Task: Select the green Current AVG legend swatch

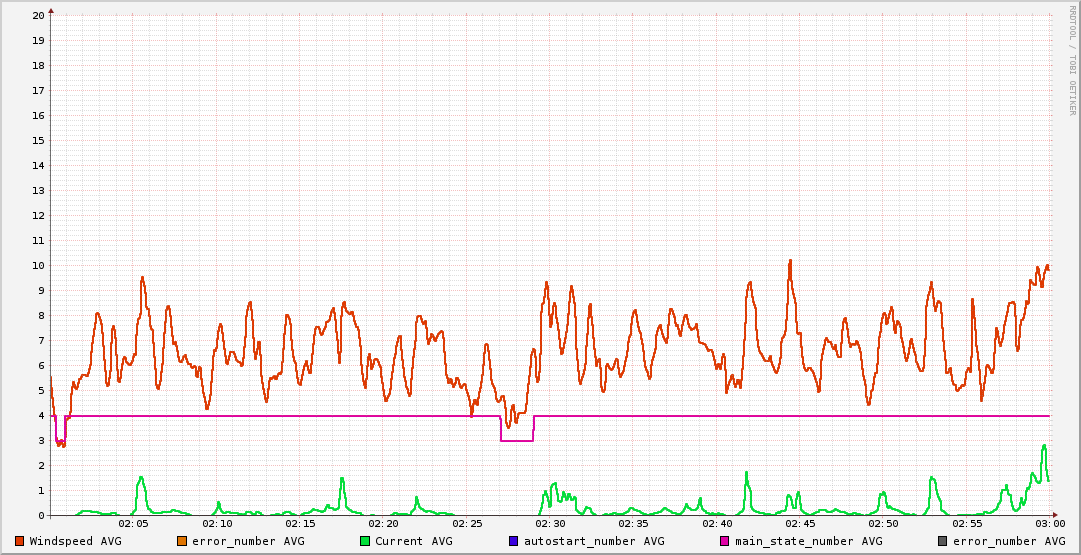Action: [365, 541]
